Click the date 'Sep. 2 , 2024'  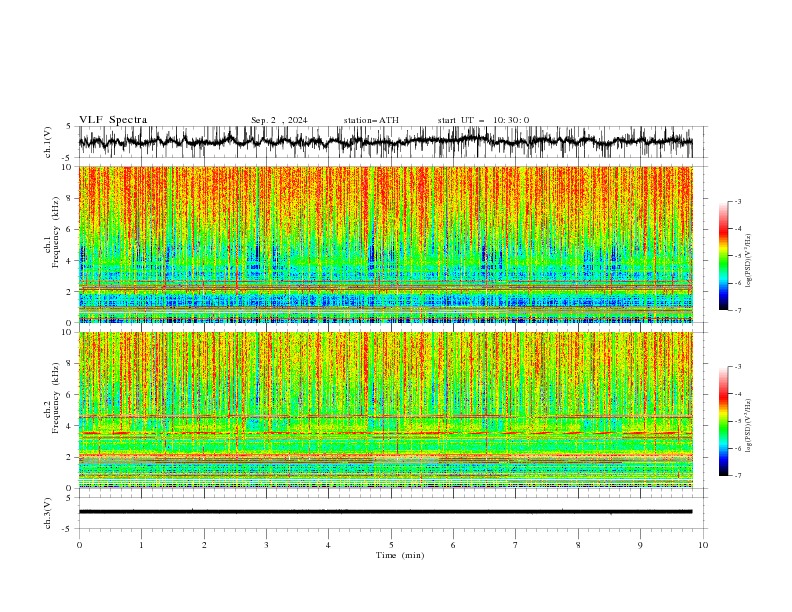(279, 120)
